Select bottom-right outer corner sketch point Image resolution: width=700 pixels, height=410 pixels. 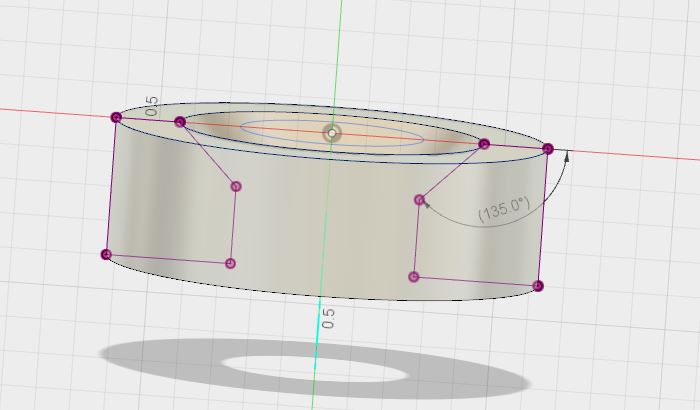(x=538, y=286)
